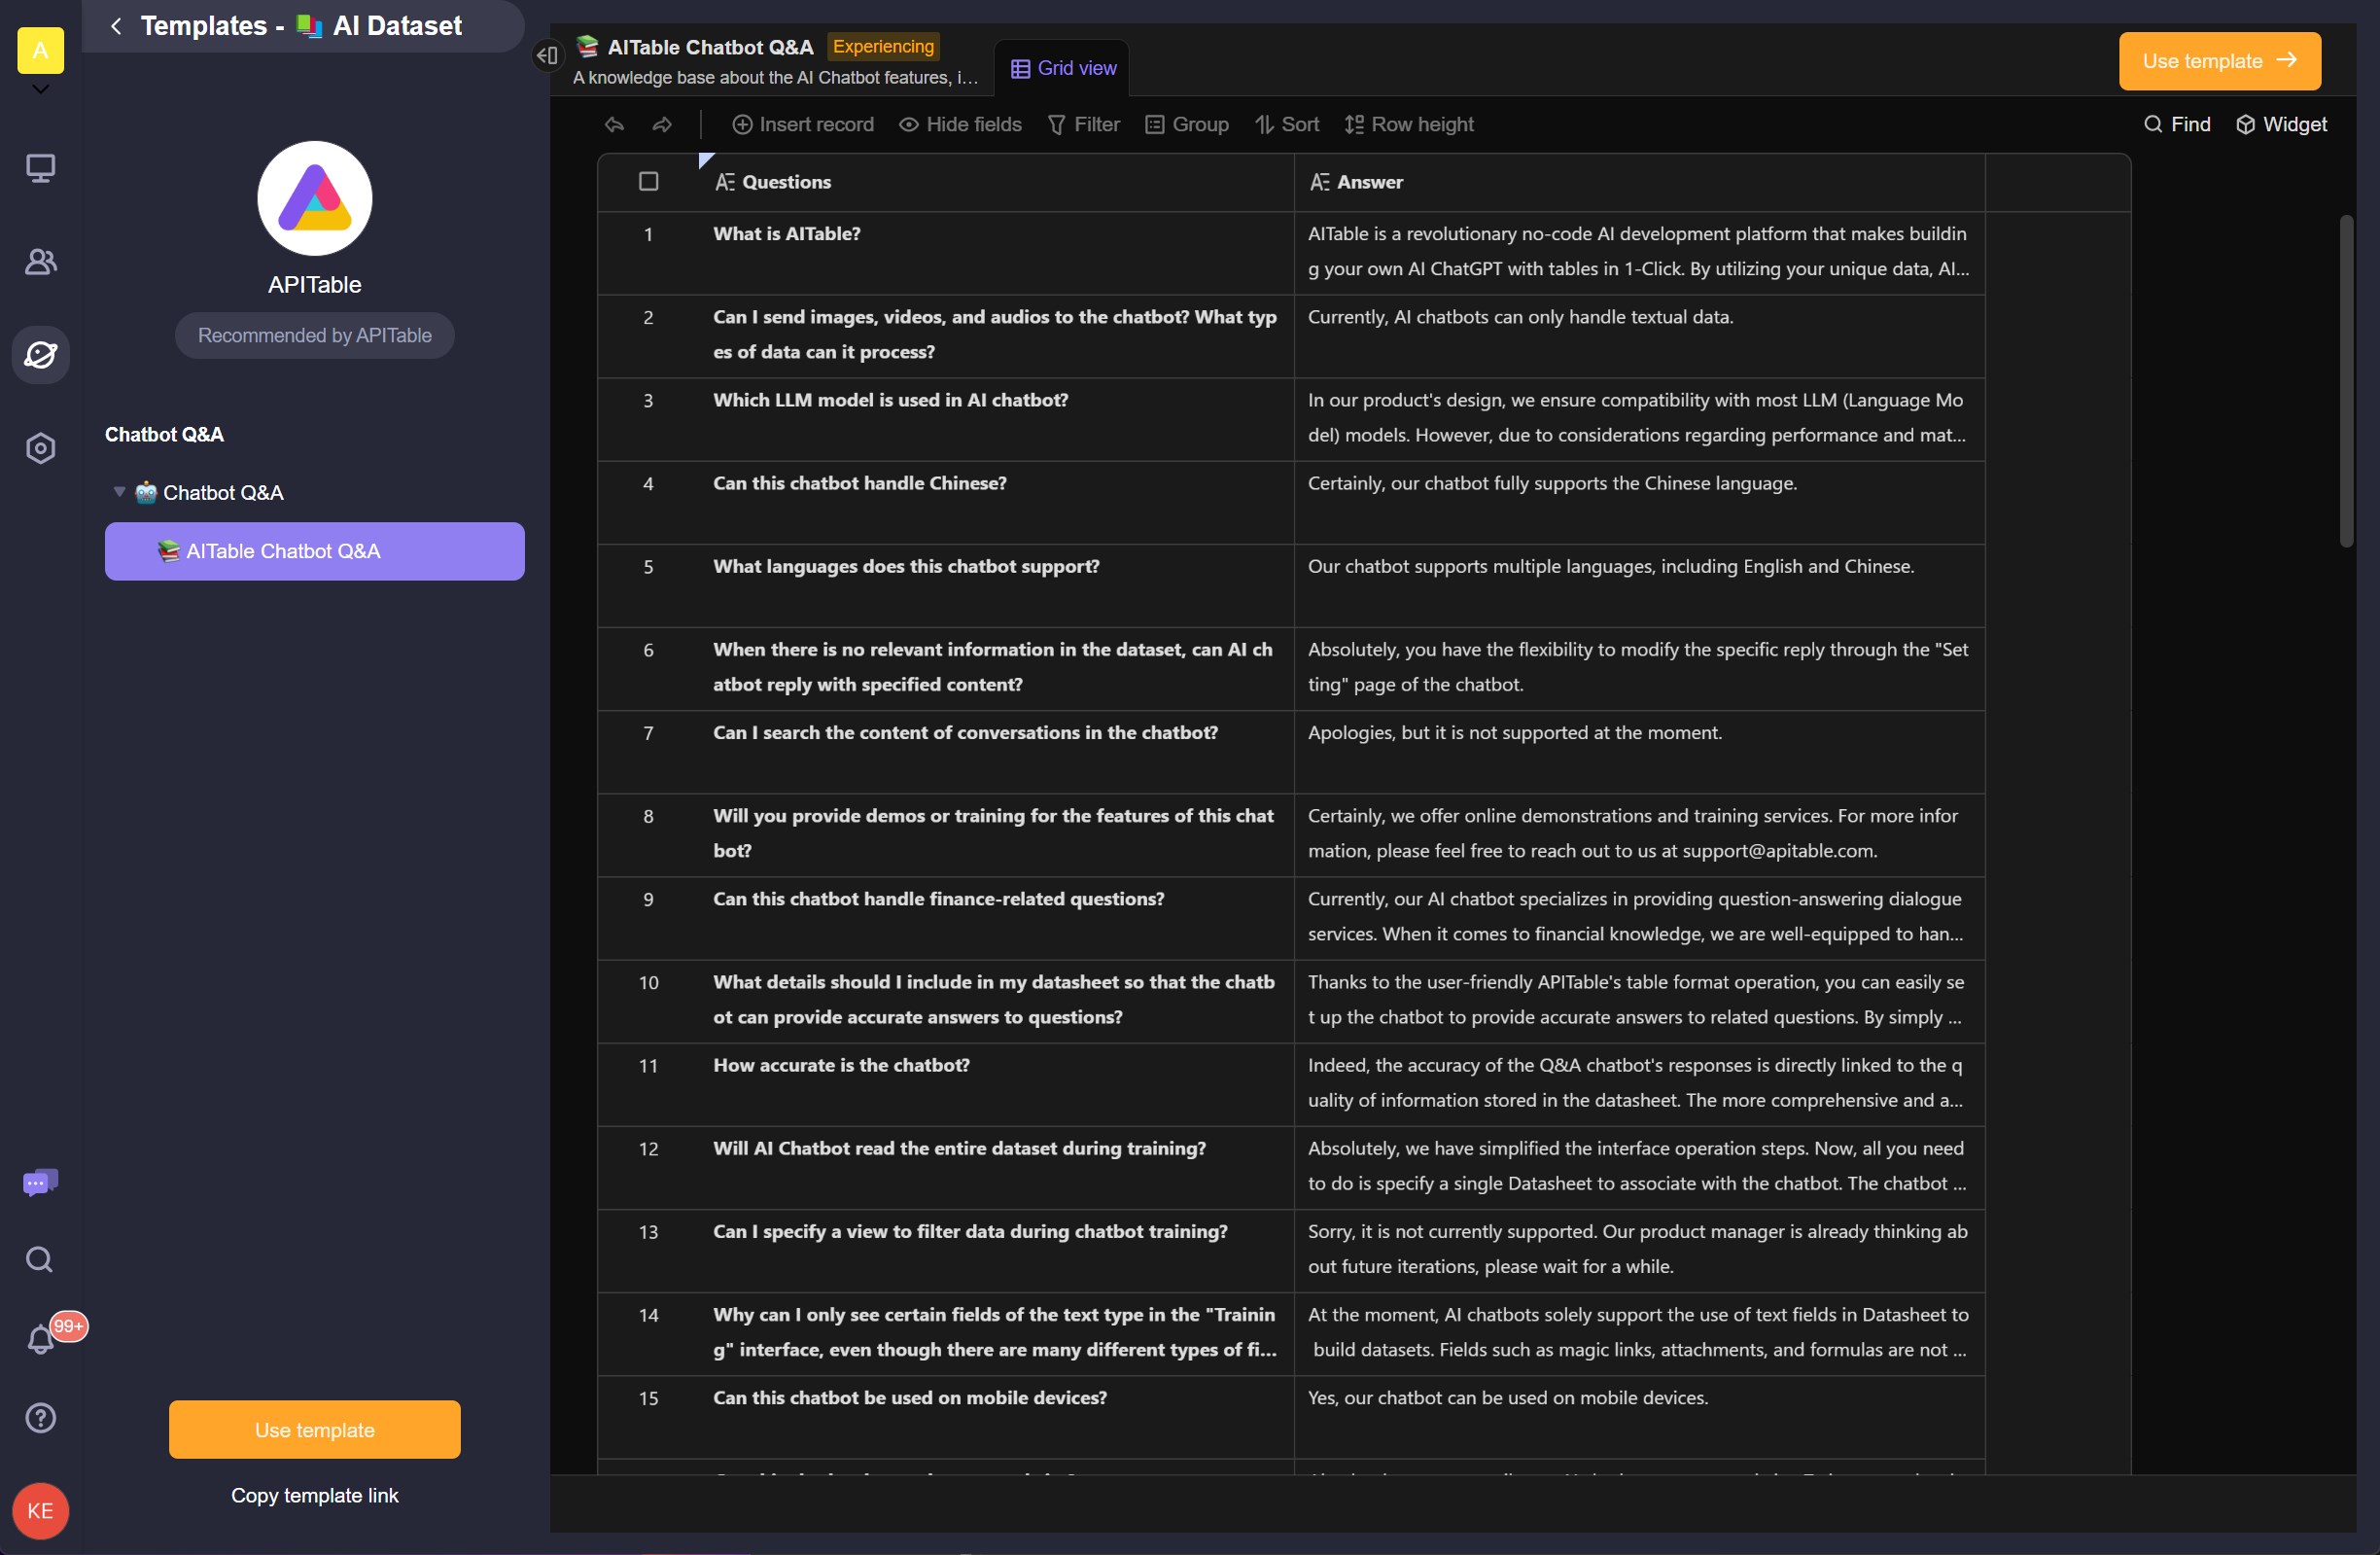
Task: Click the yellow workspace avatar A
Action: 41,50
